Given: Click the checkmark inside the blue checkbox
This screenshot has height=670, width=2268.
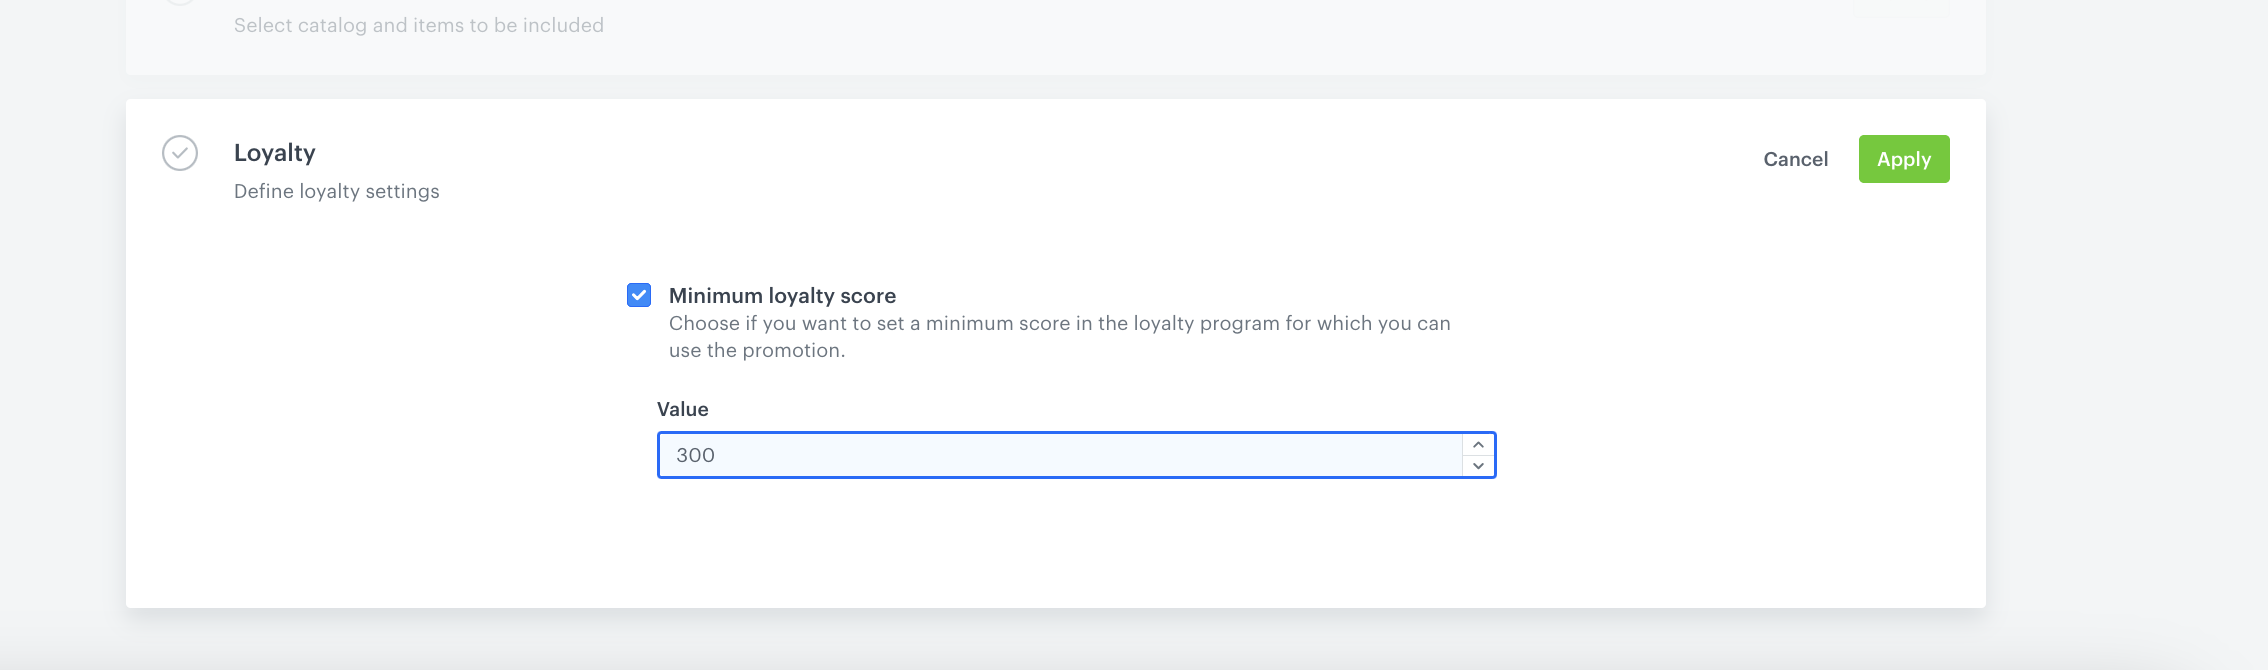Looking at the screenshot, I should pyautogui.click(x=639, y=295).
